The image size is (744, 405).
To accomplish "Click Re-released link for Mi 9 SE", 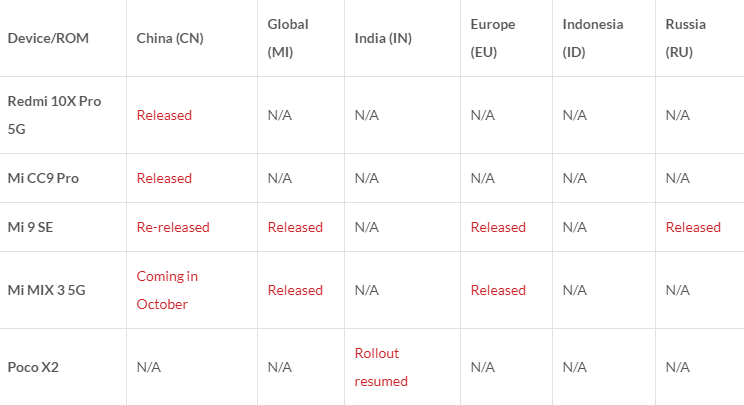I will coord(173,227).
